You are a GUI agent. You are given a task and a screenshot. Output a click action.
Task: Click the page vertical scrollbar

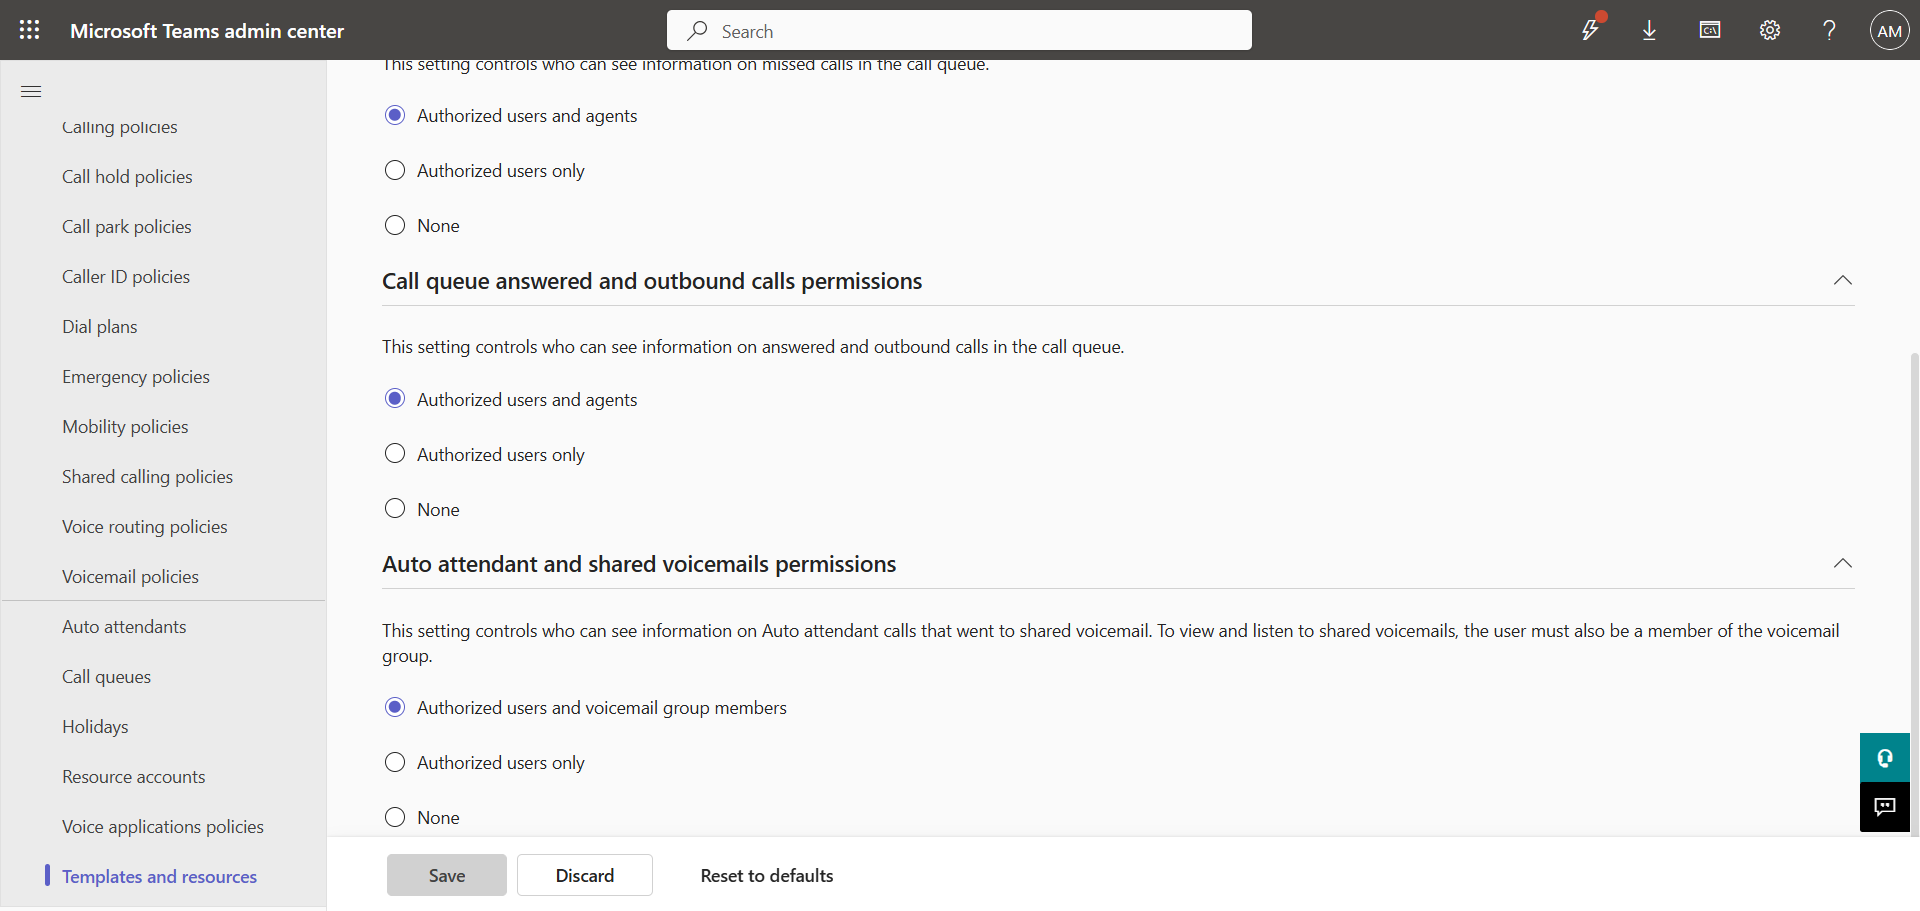tap(1914, 594)
